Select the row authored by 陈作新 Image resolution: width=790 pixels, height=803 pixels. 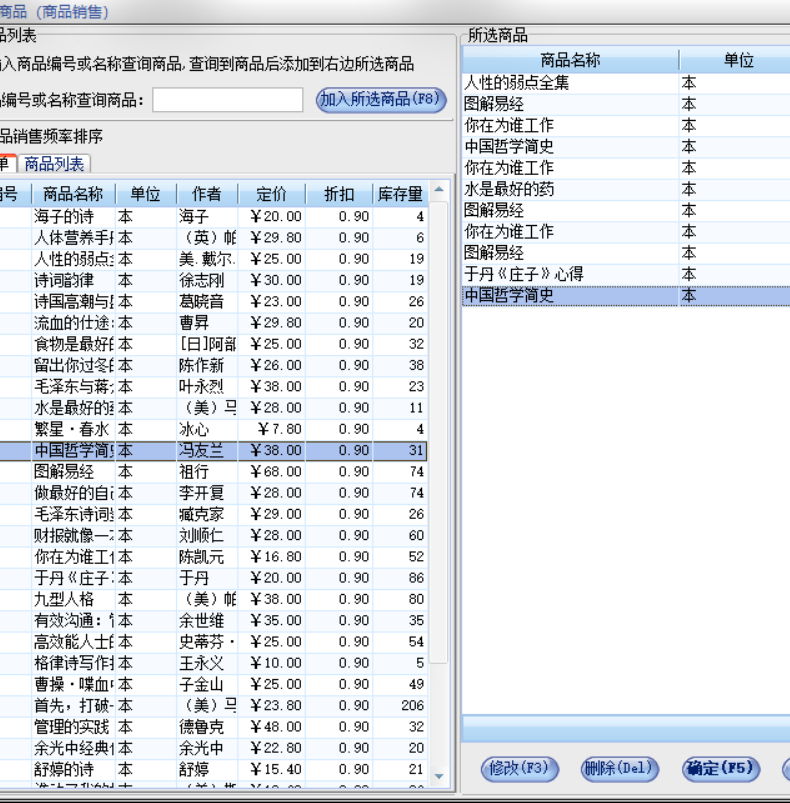click(x=213, y=365)
